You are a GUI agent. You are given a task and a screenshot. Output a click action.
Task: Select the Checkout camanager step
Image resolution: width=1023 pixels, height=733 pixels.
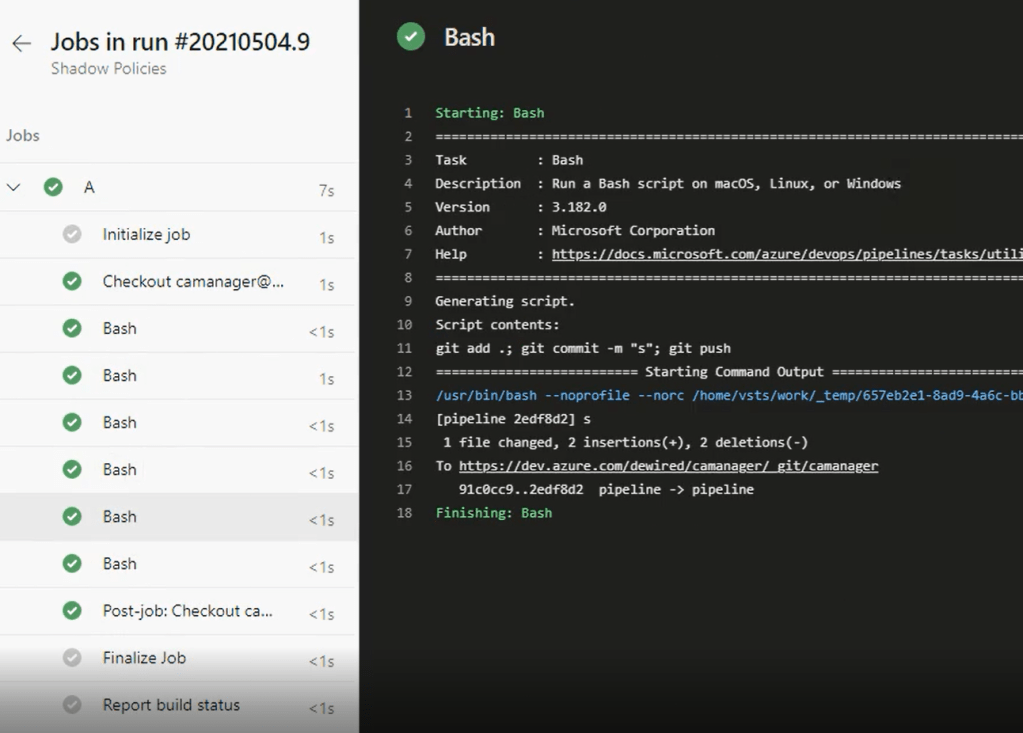[192, 282]
